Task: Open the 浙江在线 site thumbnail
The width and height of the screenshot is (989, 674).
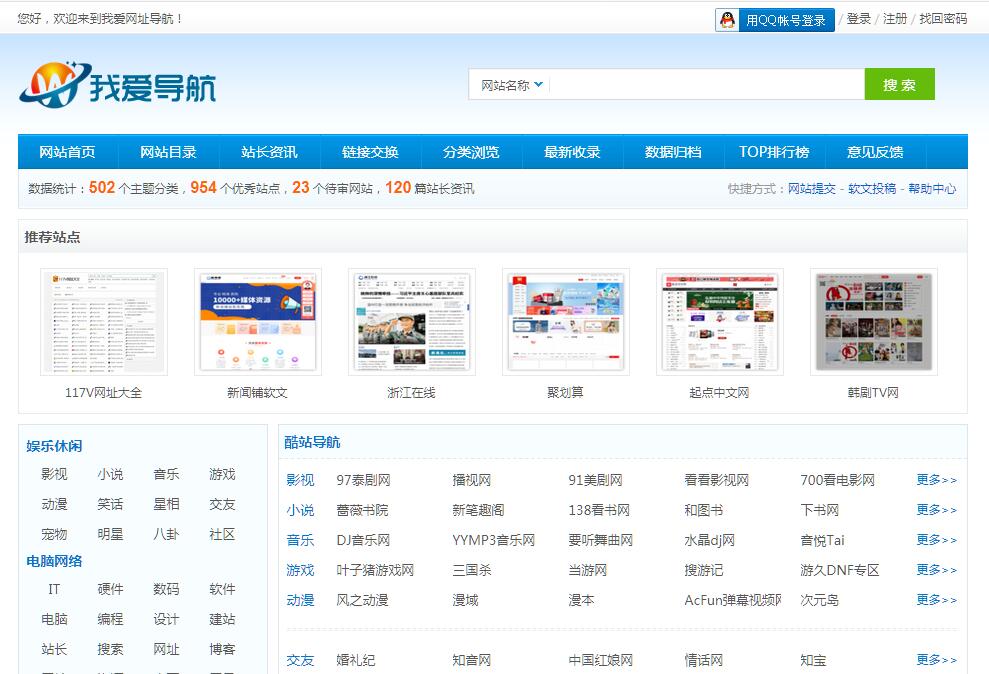Action: (412, 322)
